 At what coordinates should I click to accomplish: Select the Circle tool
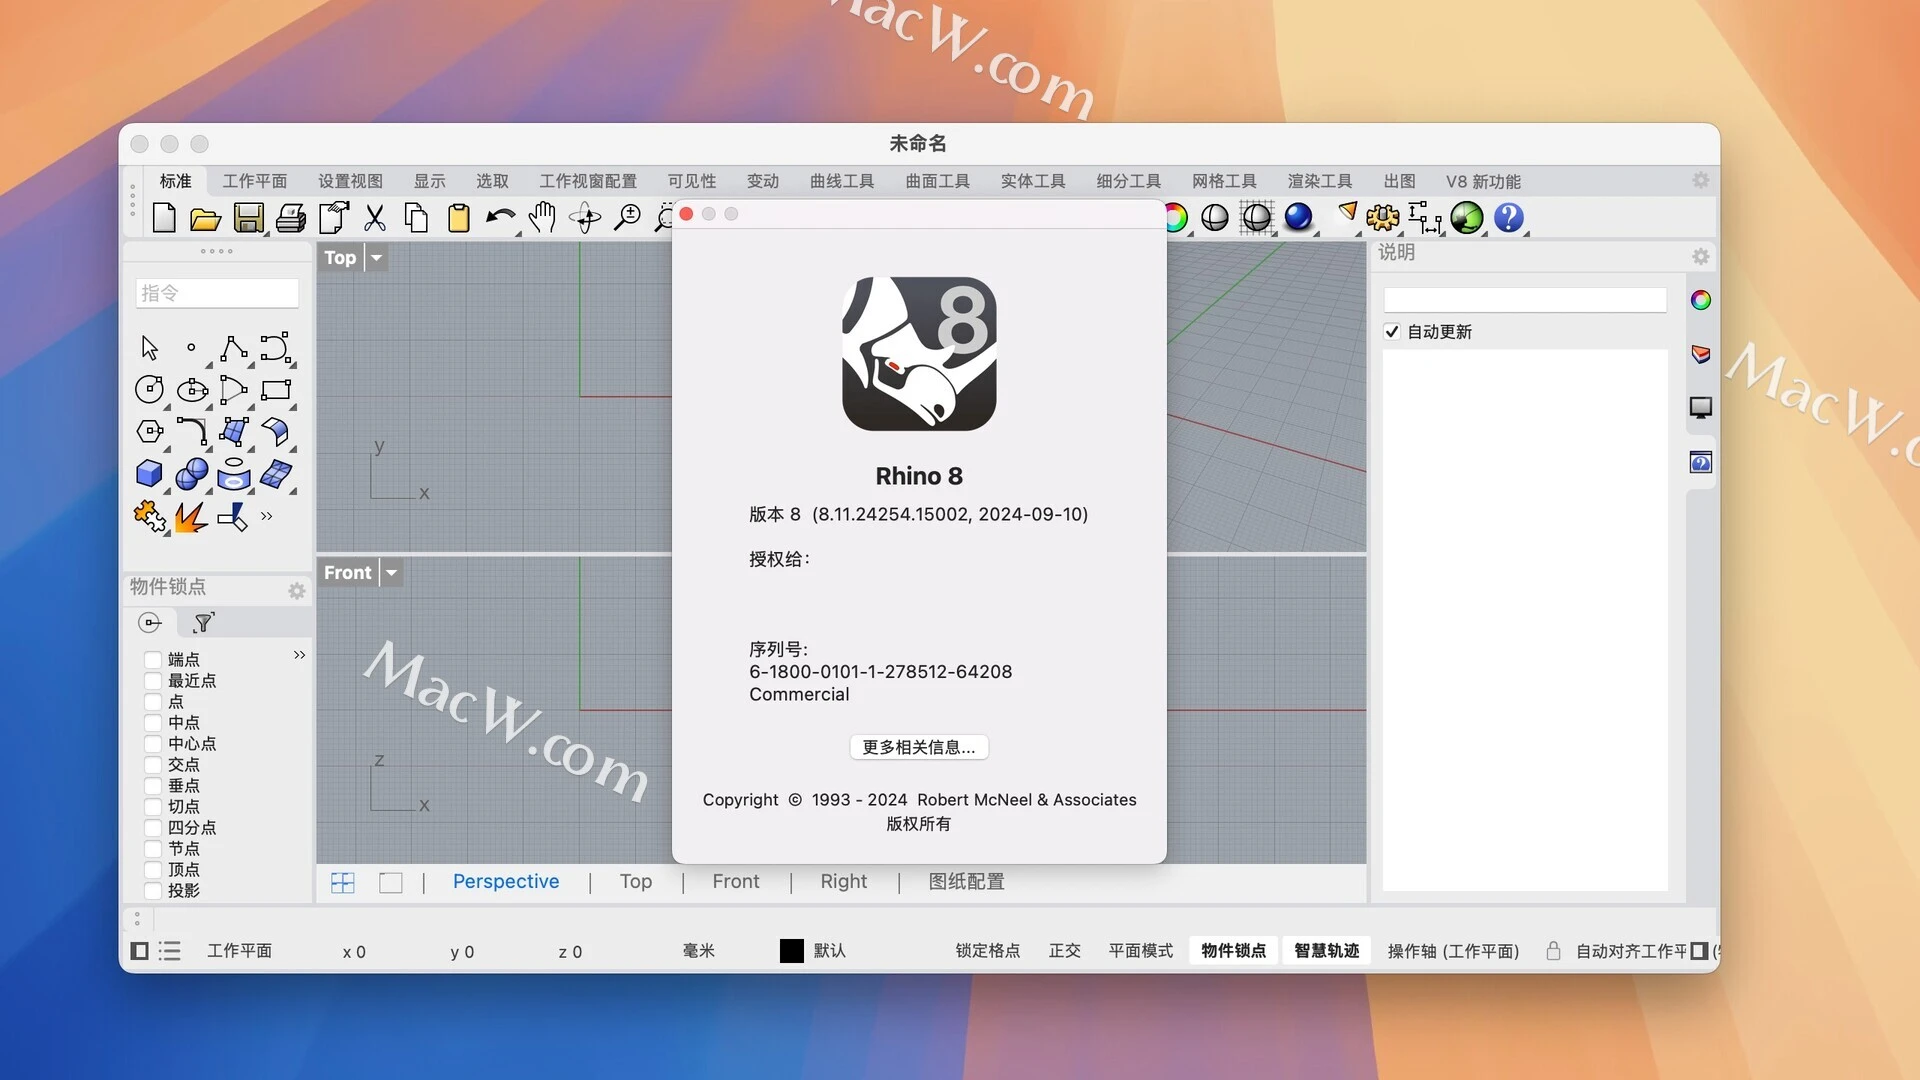pyautogui.click(x=150, y=389)
